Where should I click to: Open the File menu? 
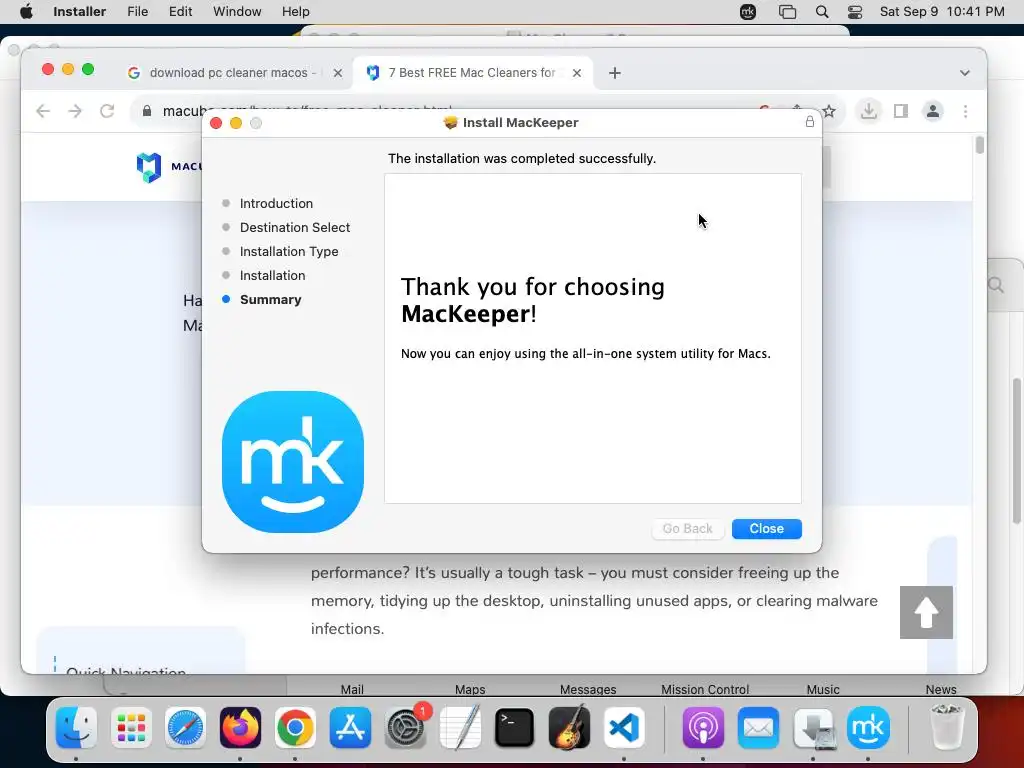click(x=137, y=12)
